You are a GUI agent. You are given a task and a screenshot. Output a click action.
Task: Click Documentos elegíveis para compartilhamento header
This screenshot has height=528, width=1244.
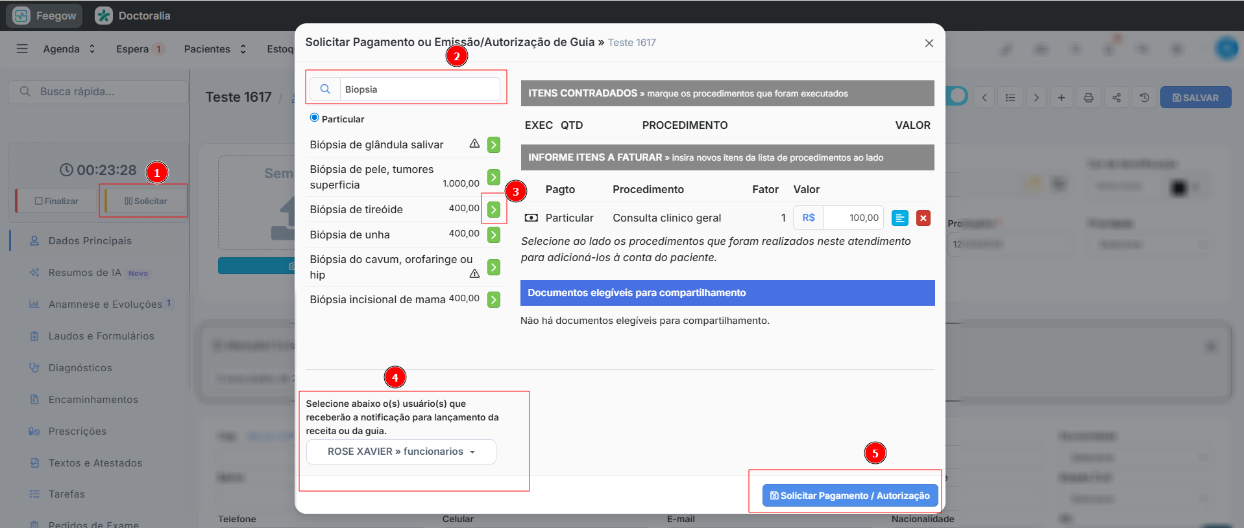click(727, 292)
